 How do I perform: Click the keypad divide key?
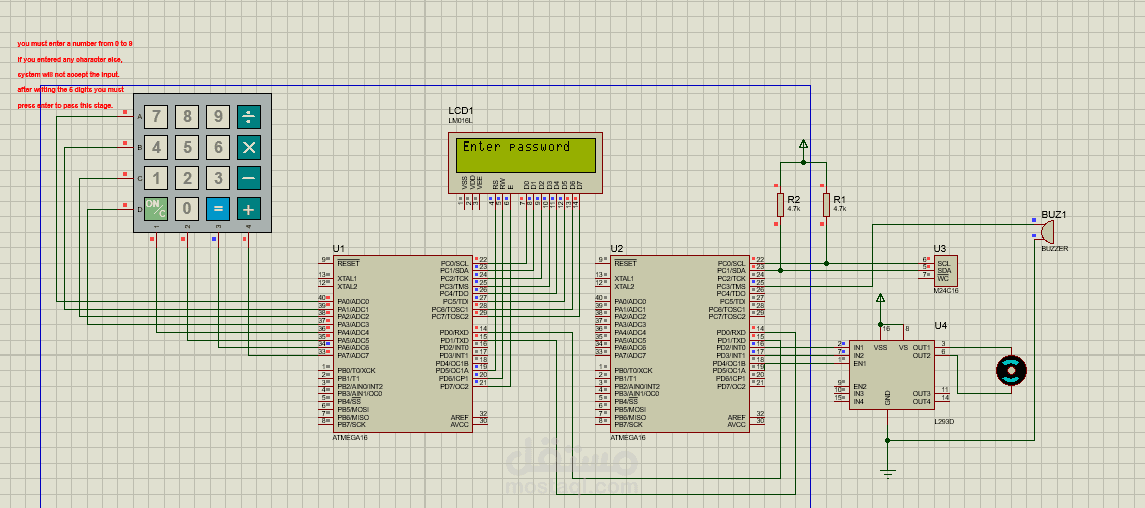pyautogui.click(x=249, y=117)
